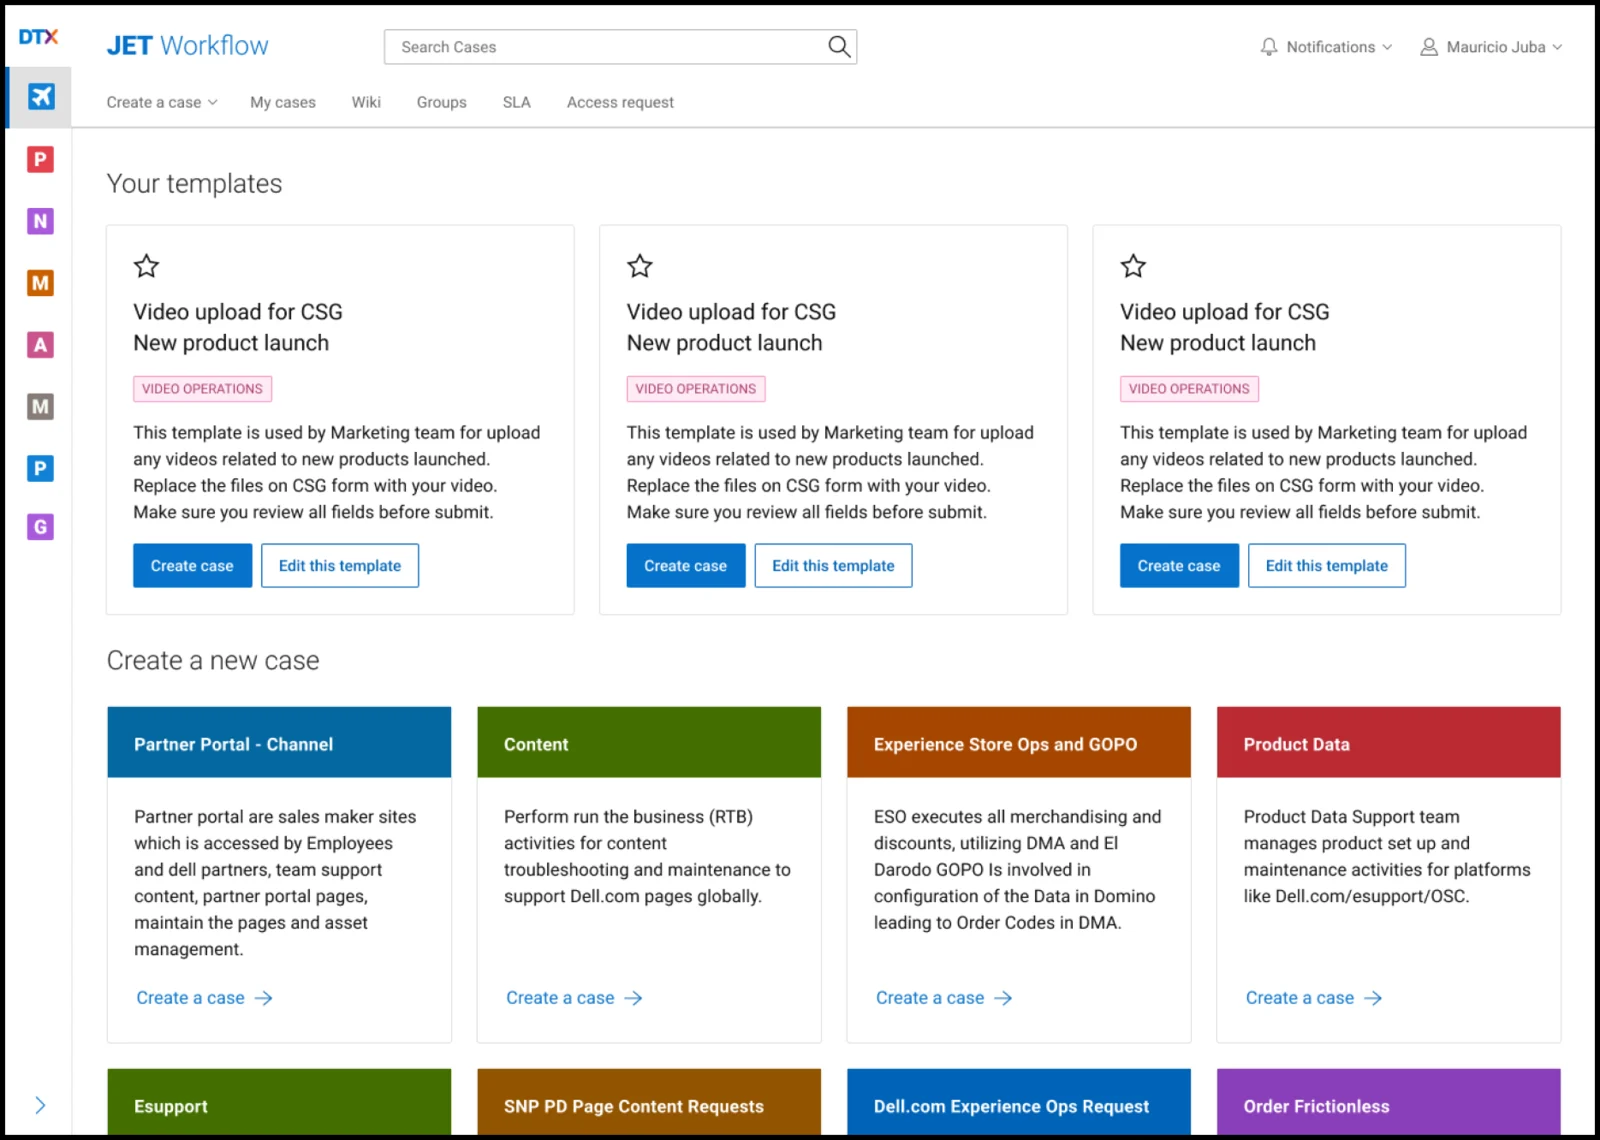Open the pink A sidebar app
Screen dimensions: 1600x1140
pos(40,345)
